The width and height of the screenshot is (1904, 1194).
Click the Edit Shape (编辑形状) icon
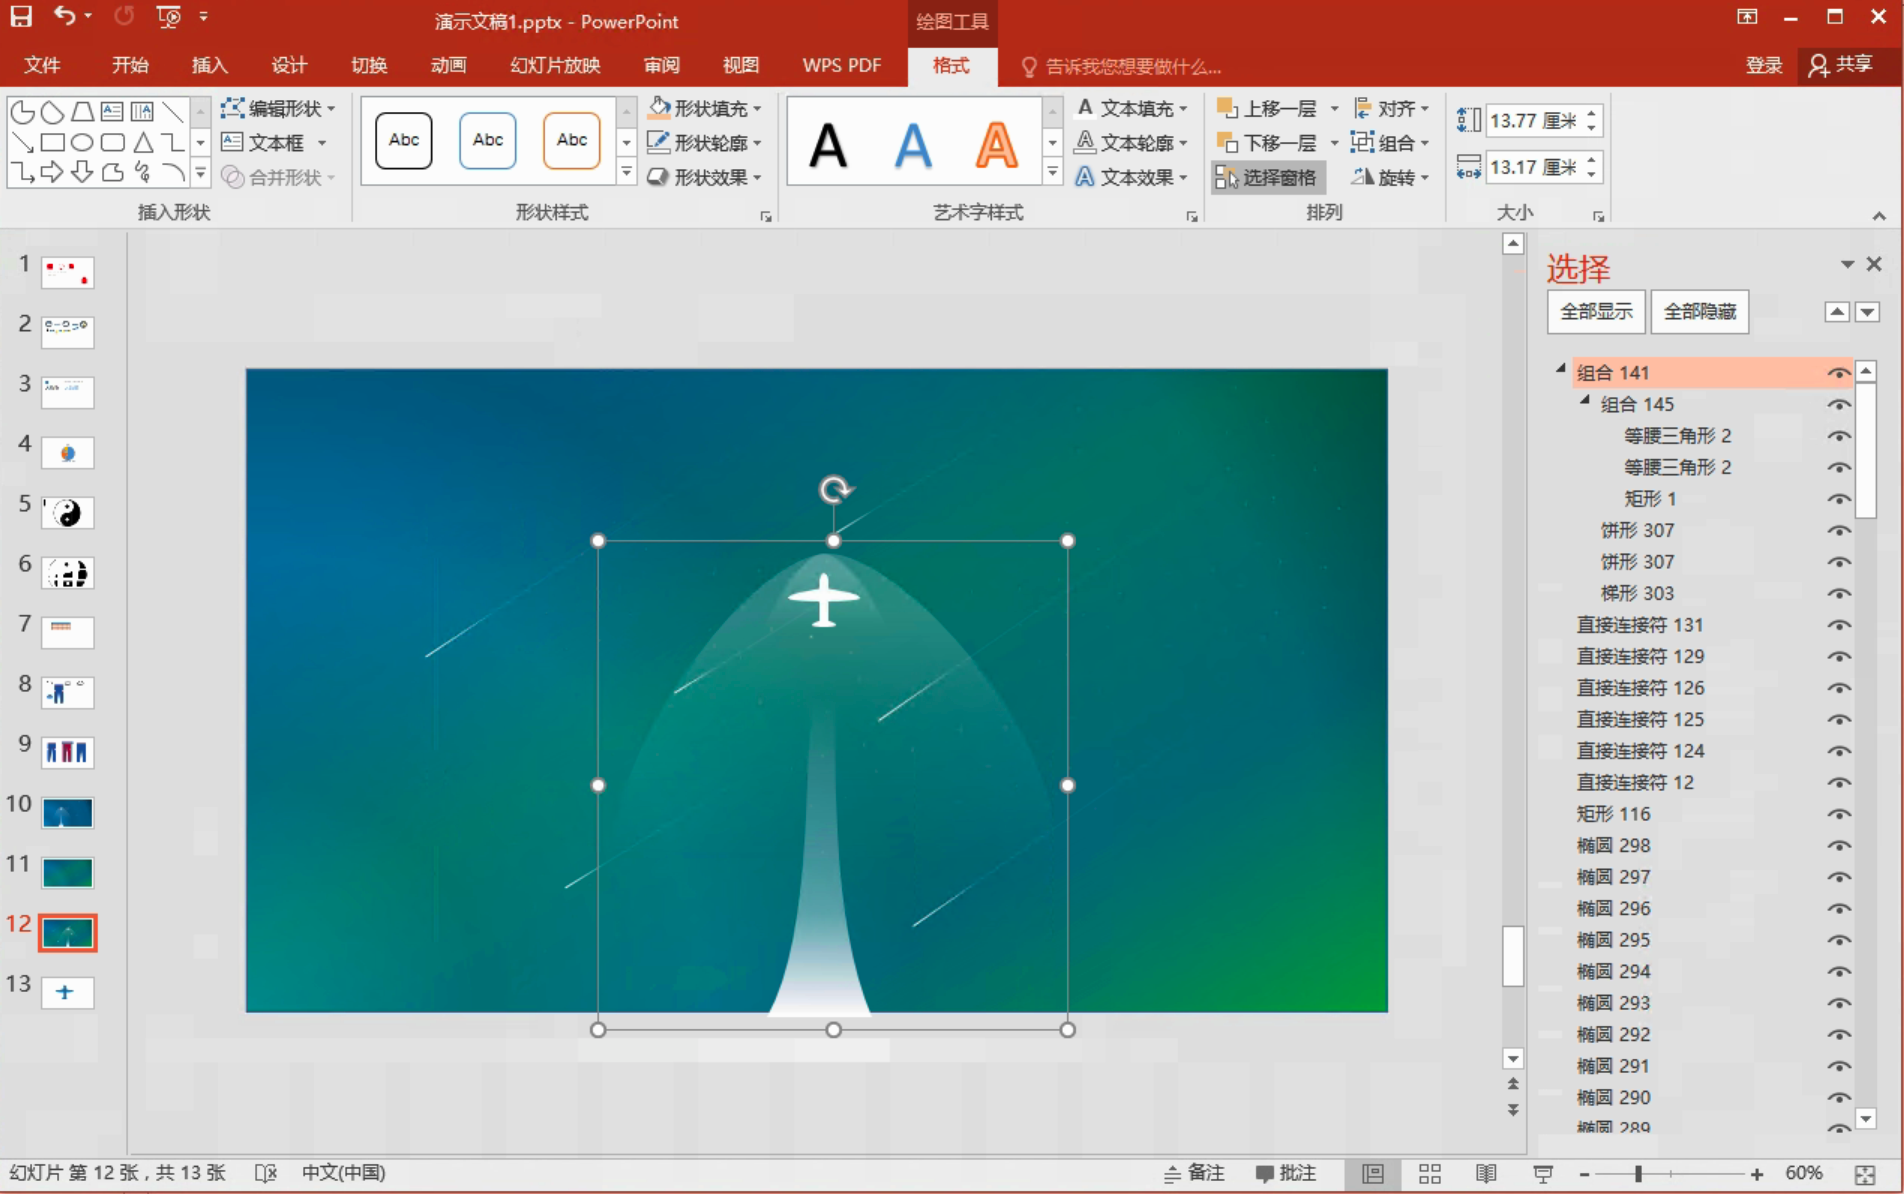(232, 108)
